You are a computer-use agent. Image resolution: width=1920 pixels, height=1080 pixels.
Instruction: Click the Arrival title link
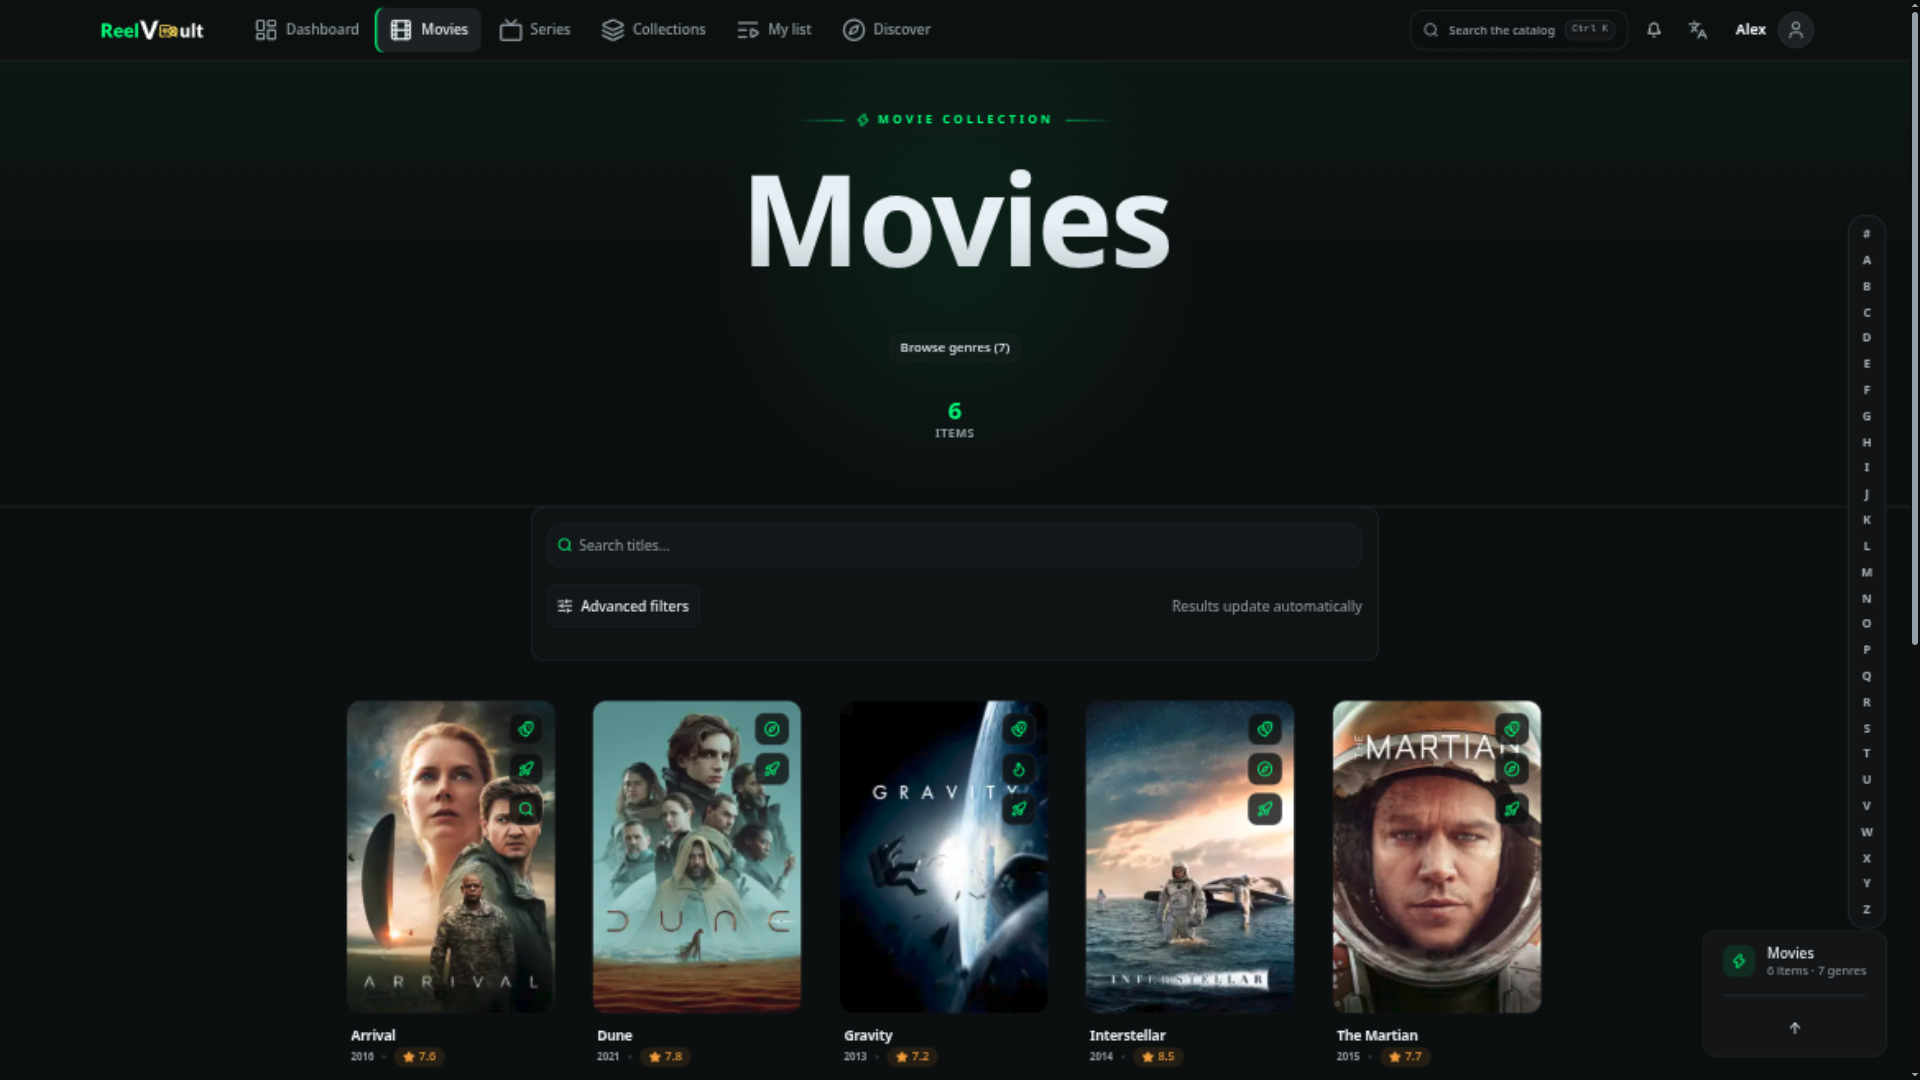point(373,1035)
